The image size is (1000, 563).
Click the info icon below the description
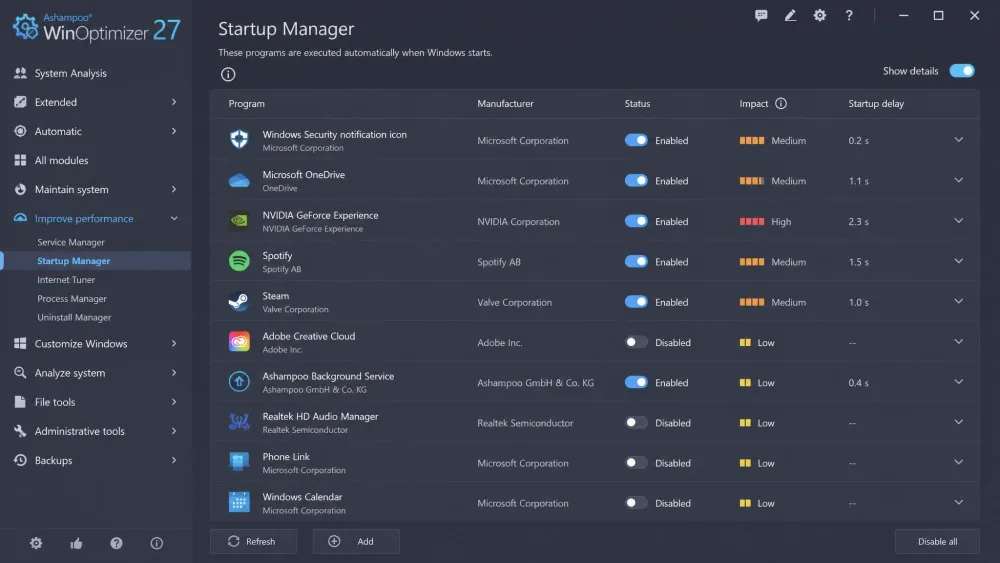228,75
